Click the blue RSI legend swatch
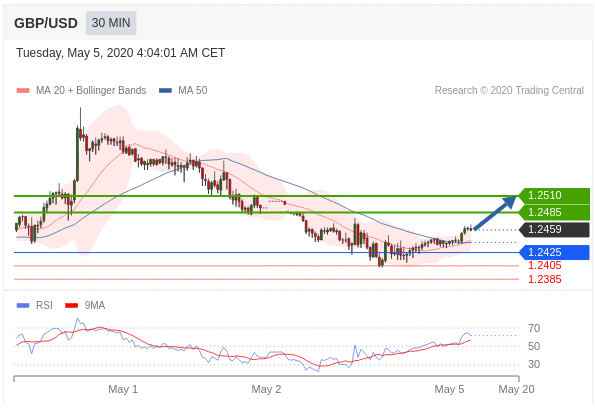 click(23, 305)
